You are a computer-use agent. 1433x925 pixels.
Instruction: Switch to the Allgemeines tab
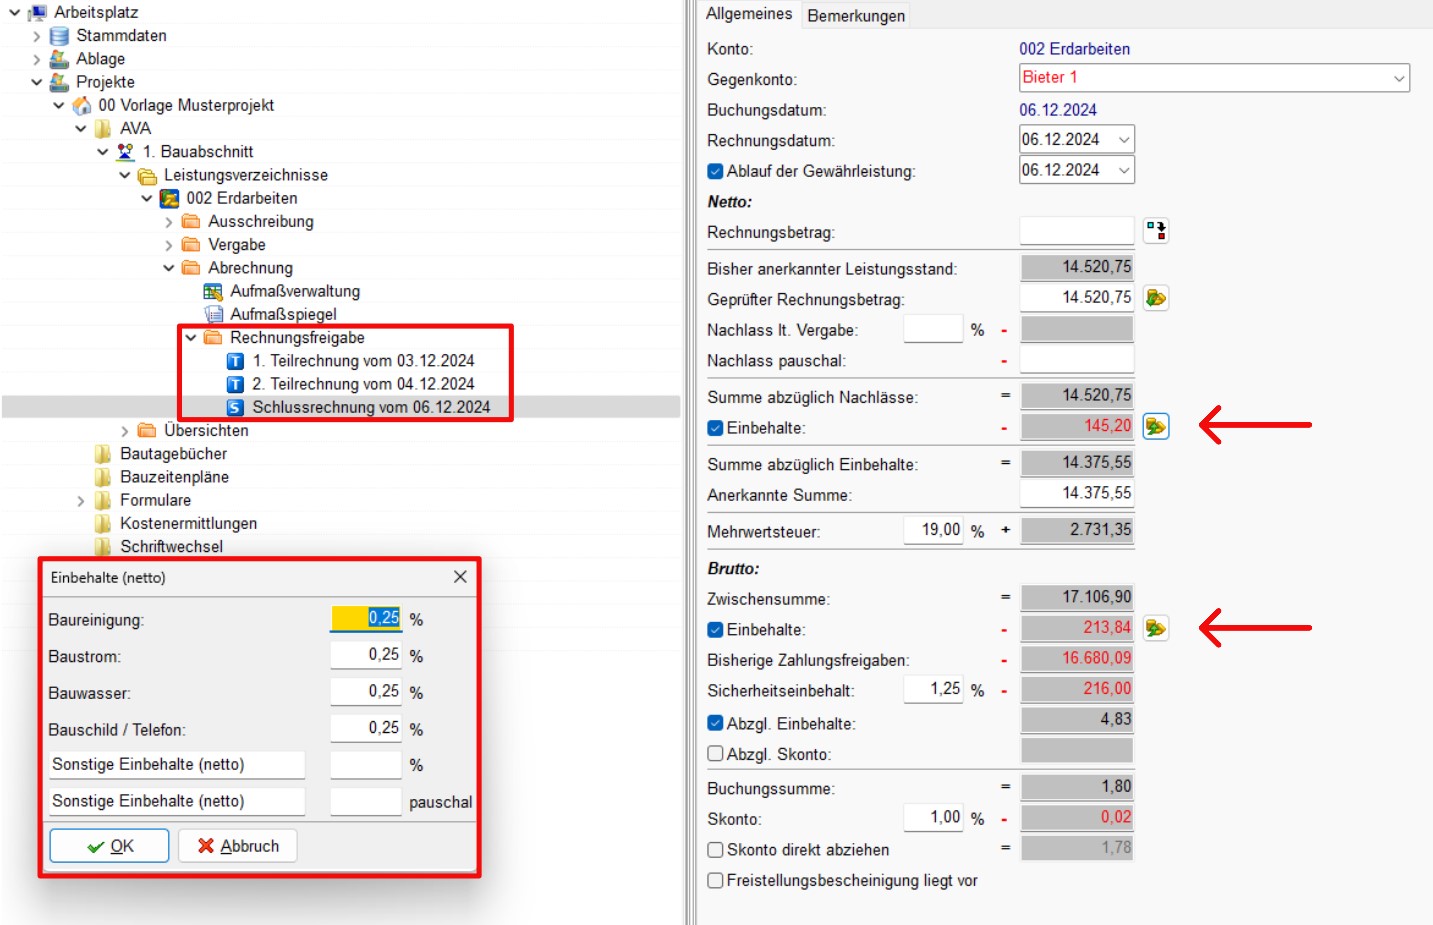pos(748,14)
